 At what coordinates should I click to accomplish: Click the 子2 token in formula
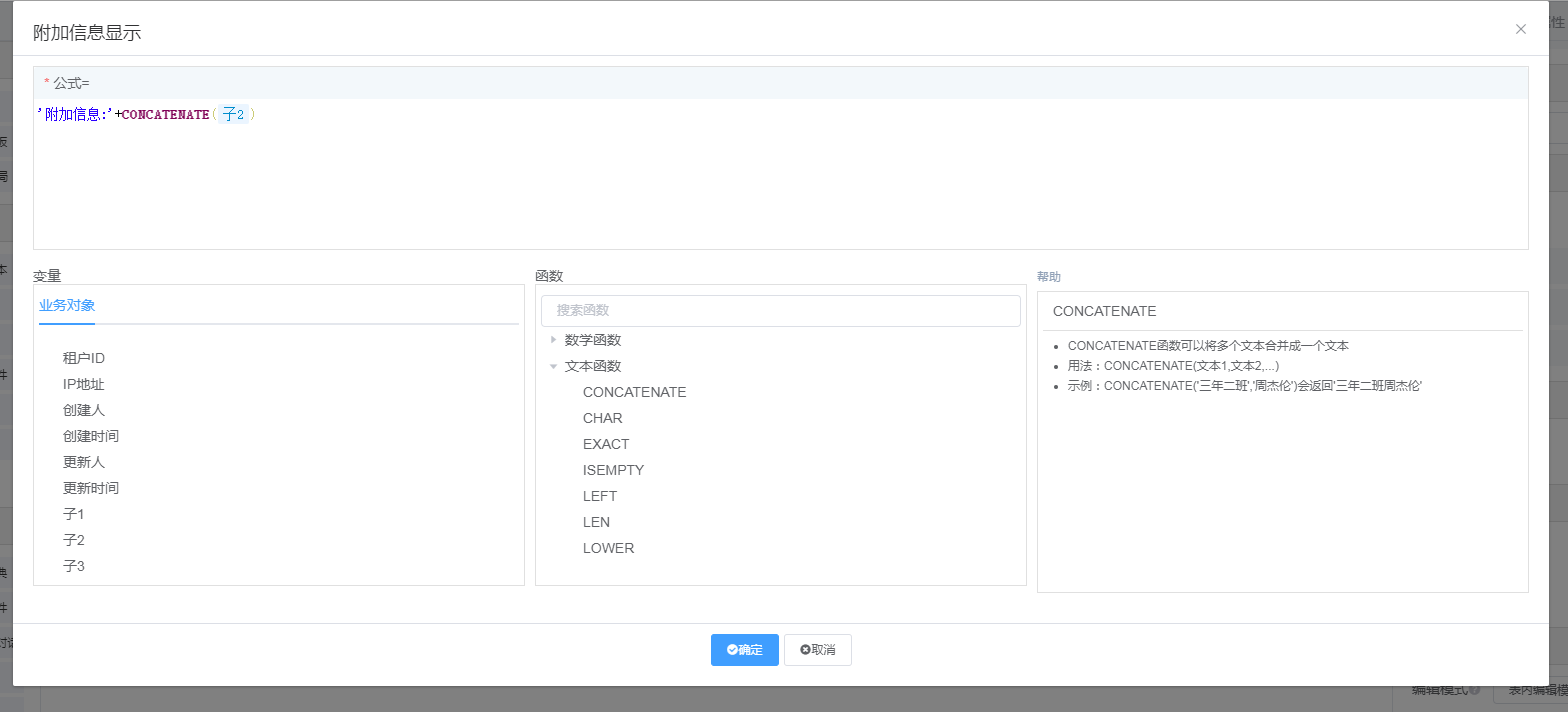coord(233,115)
